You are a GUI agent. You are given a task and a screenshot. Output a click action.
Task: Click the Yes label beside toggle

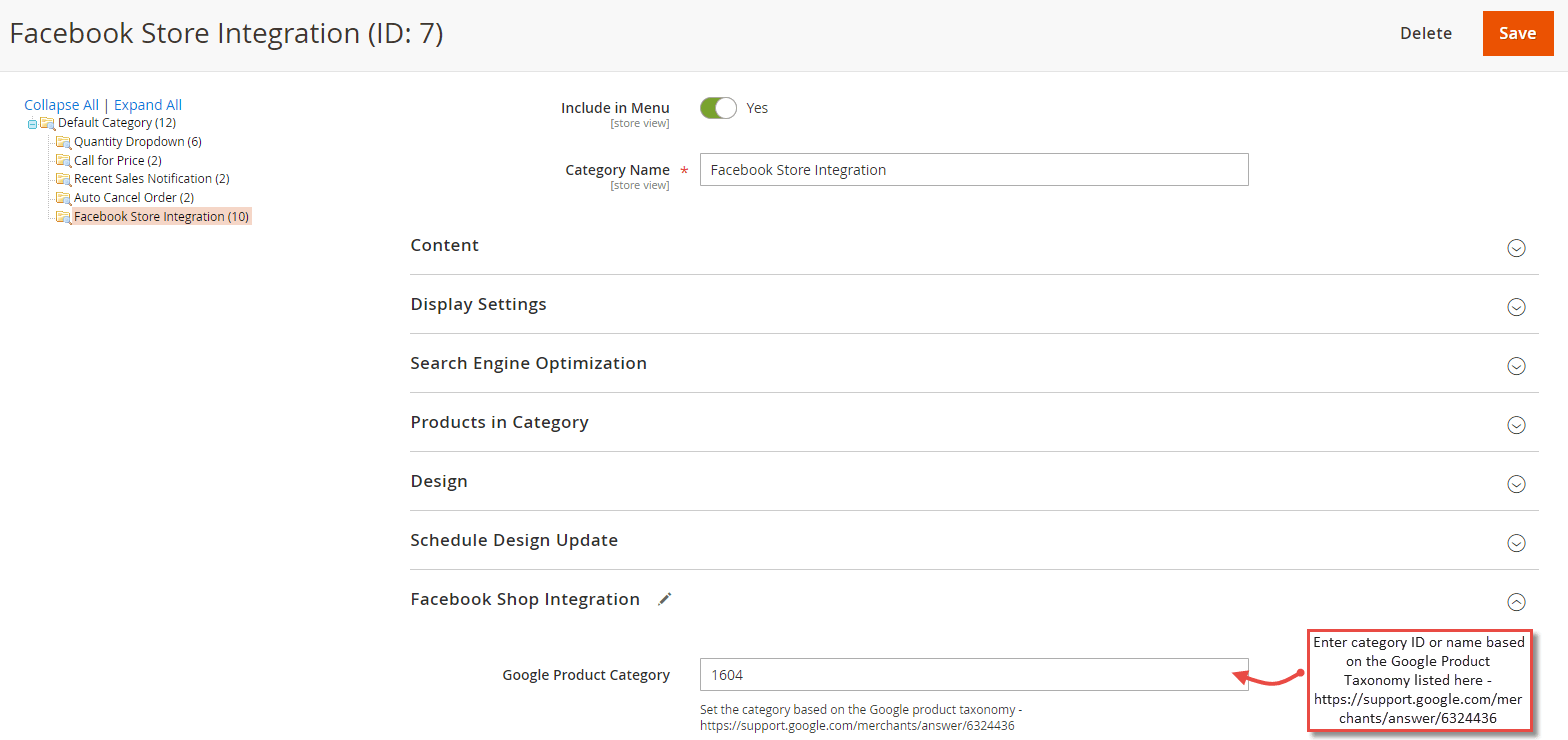click(757, 108)
